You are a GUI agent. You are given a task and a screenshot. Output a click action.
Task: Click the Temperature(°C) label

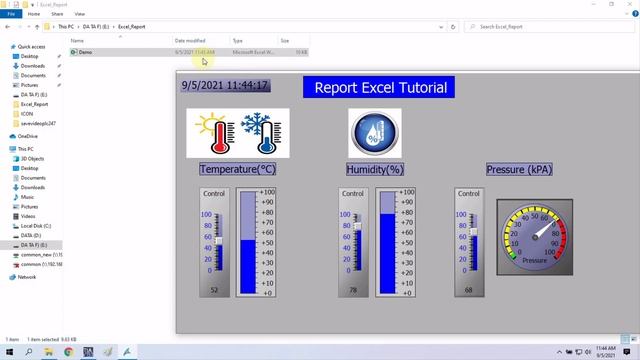click(x=238, y=169)
